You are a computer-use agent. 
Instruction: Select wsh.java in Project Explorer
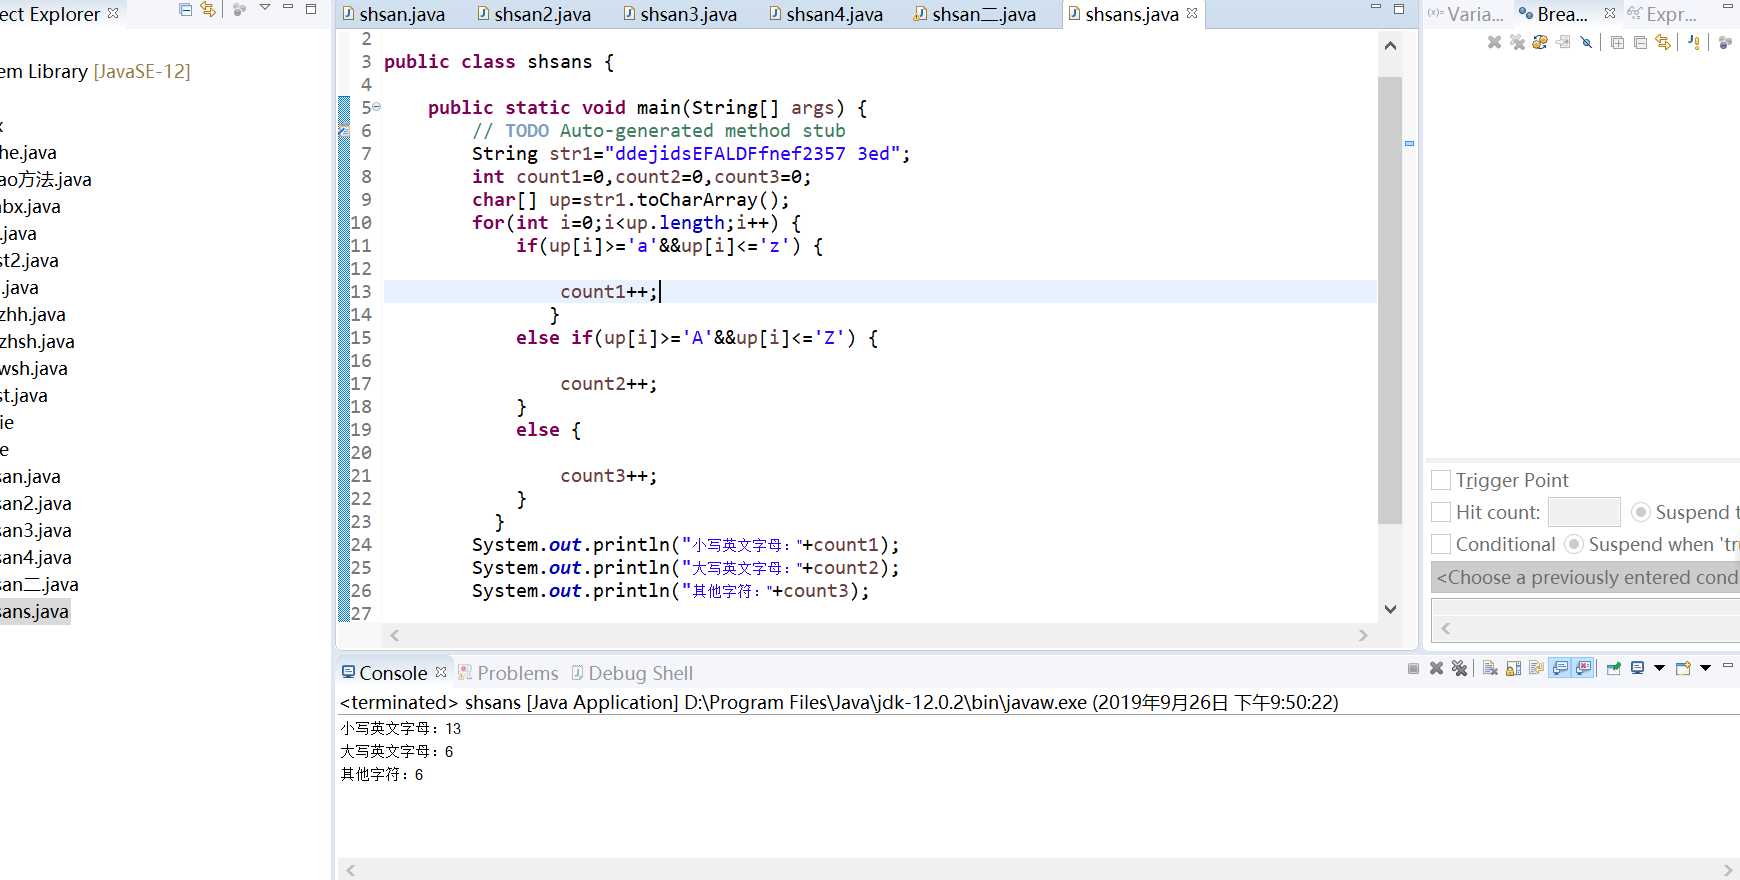click(x=34, y=368)
